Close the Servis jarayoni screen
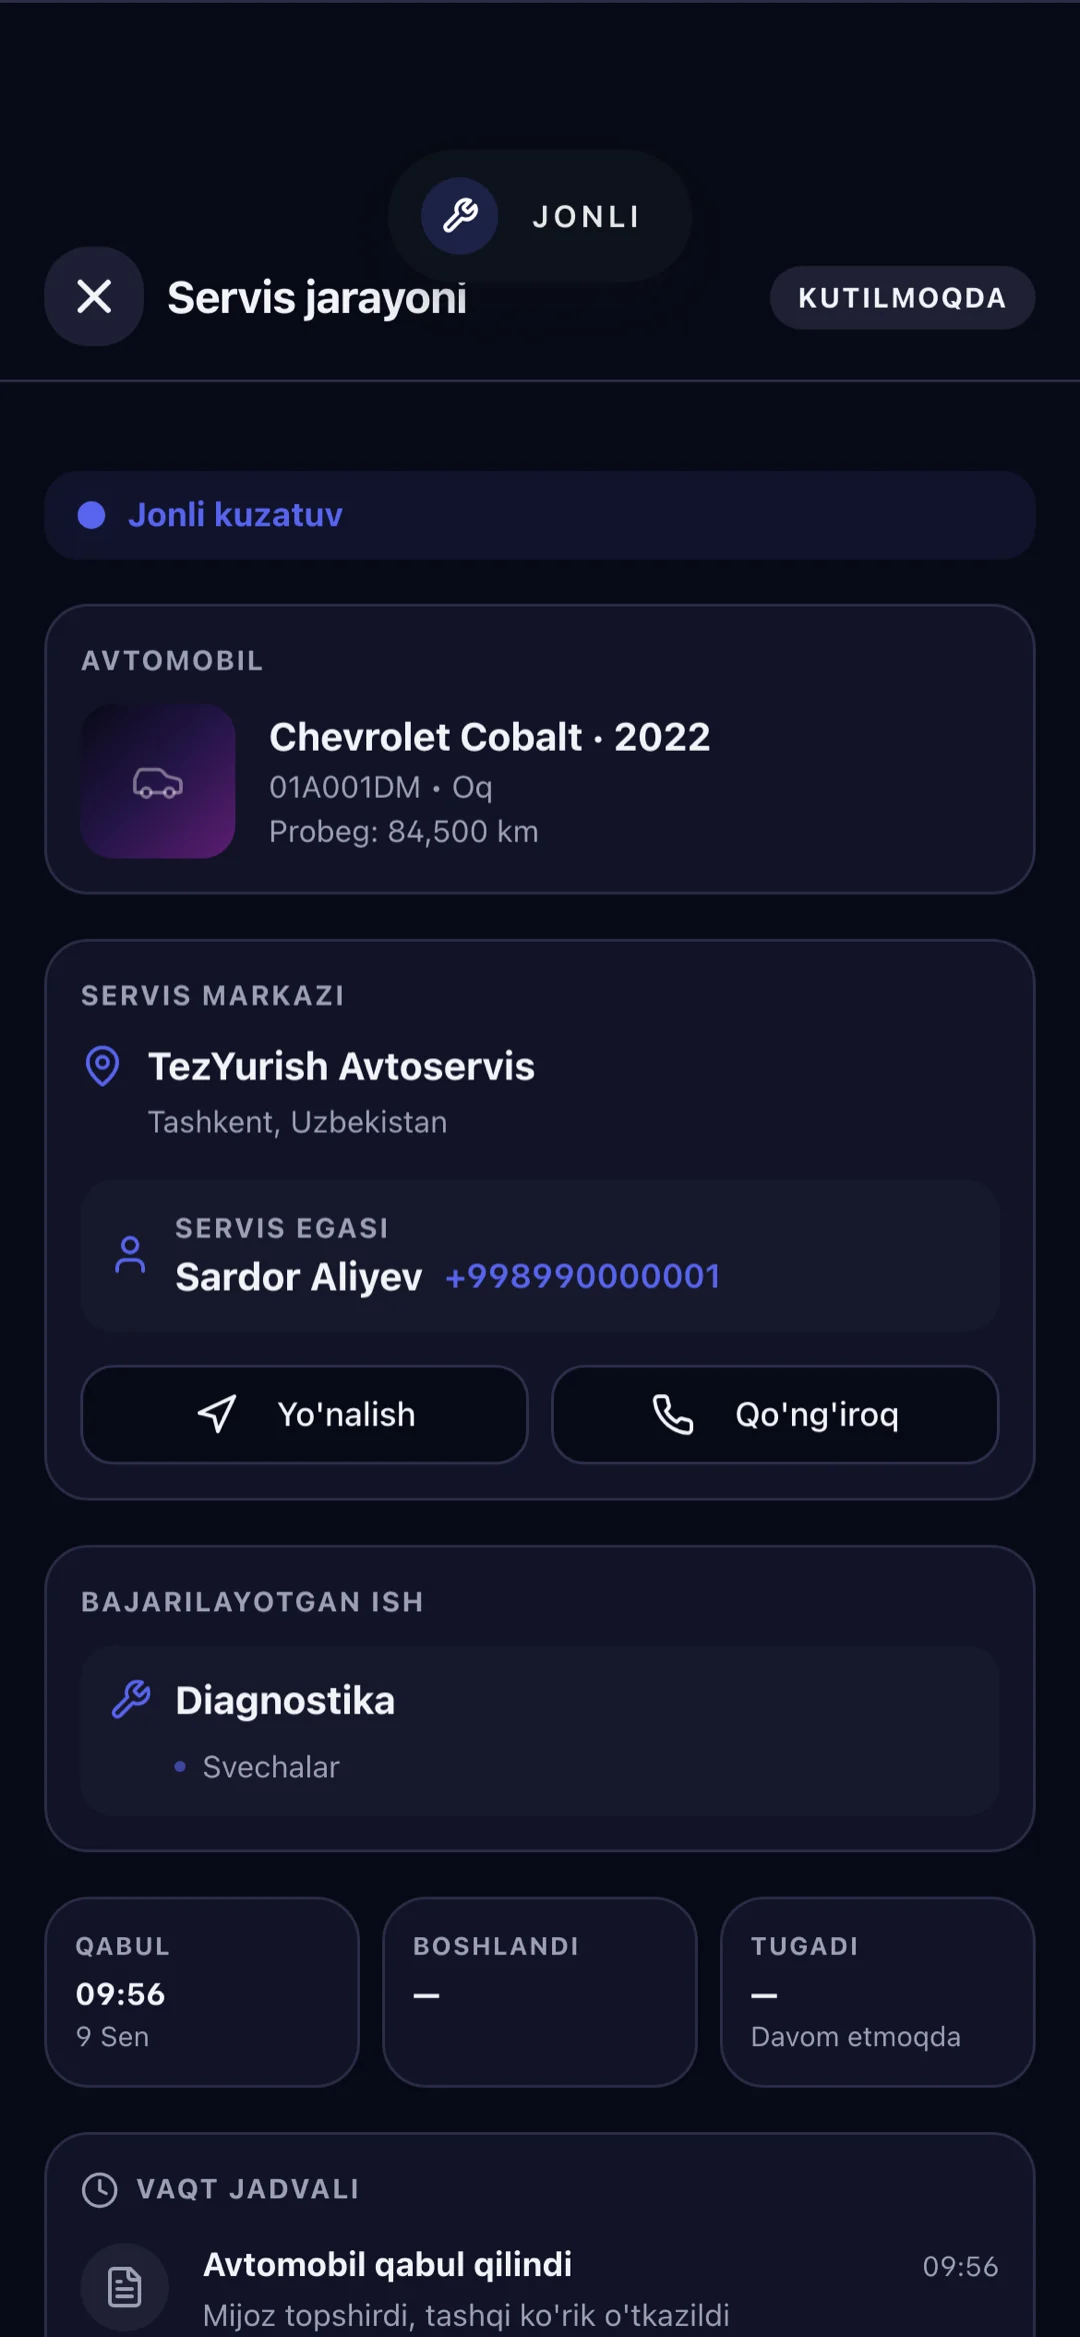This screenshot has width=1080, height=2337. [x=94, y=296]
